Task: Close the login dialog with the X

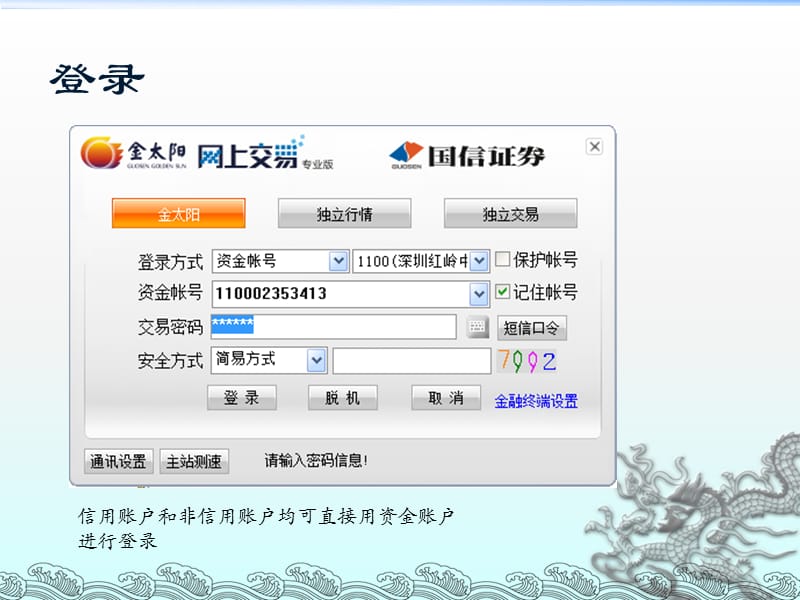Action: coord(594,147)
